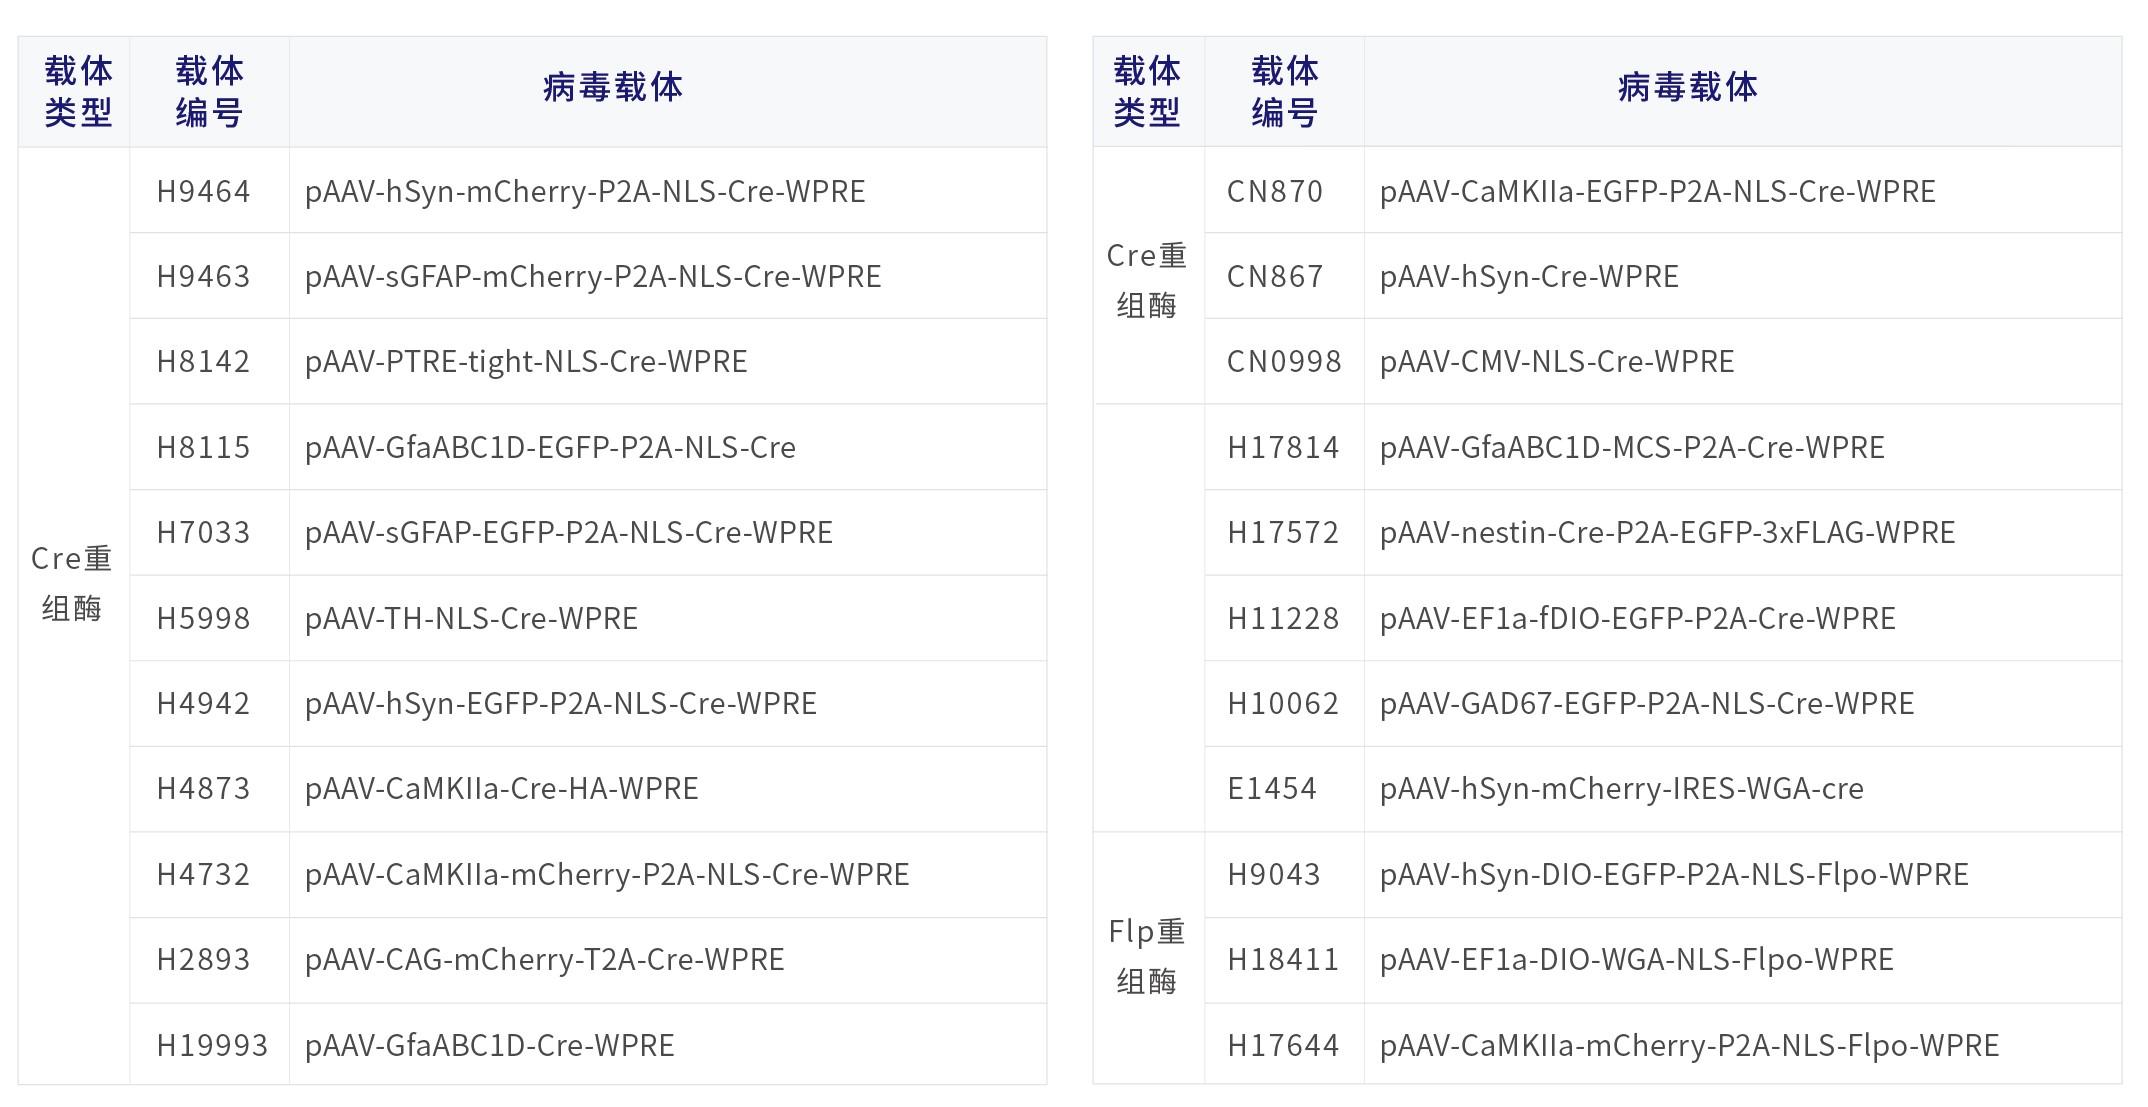The image size is (2148, 1107).
Task: Select pAAV-nestin-Cre-P2A-EGFP-3xFLAG-WPRE entry
Action: click(1667, 532)
